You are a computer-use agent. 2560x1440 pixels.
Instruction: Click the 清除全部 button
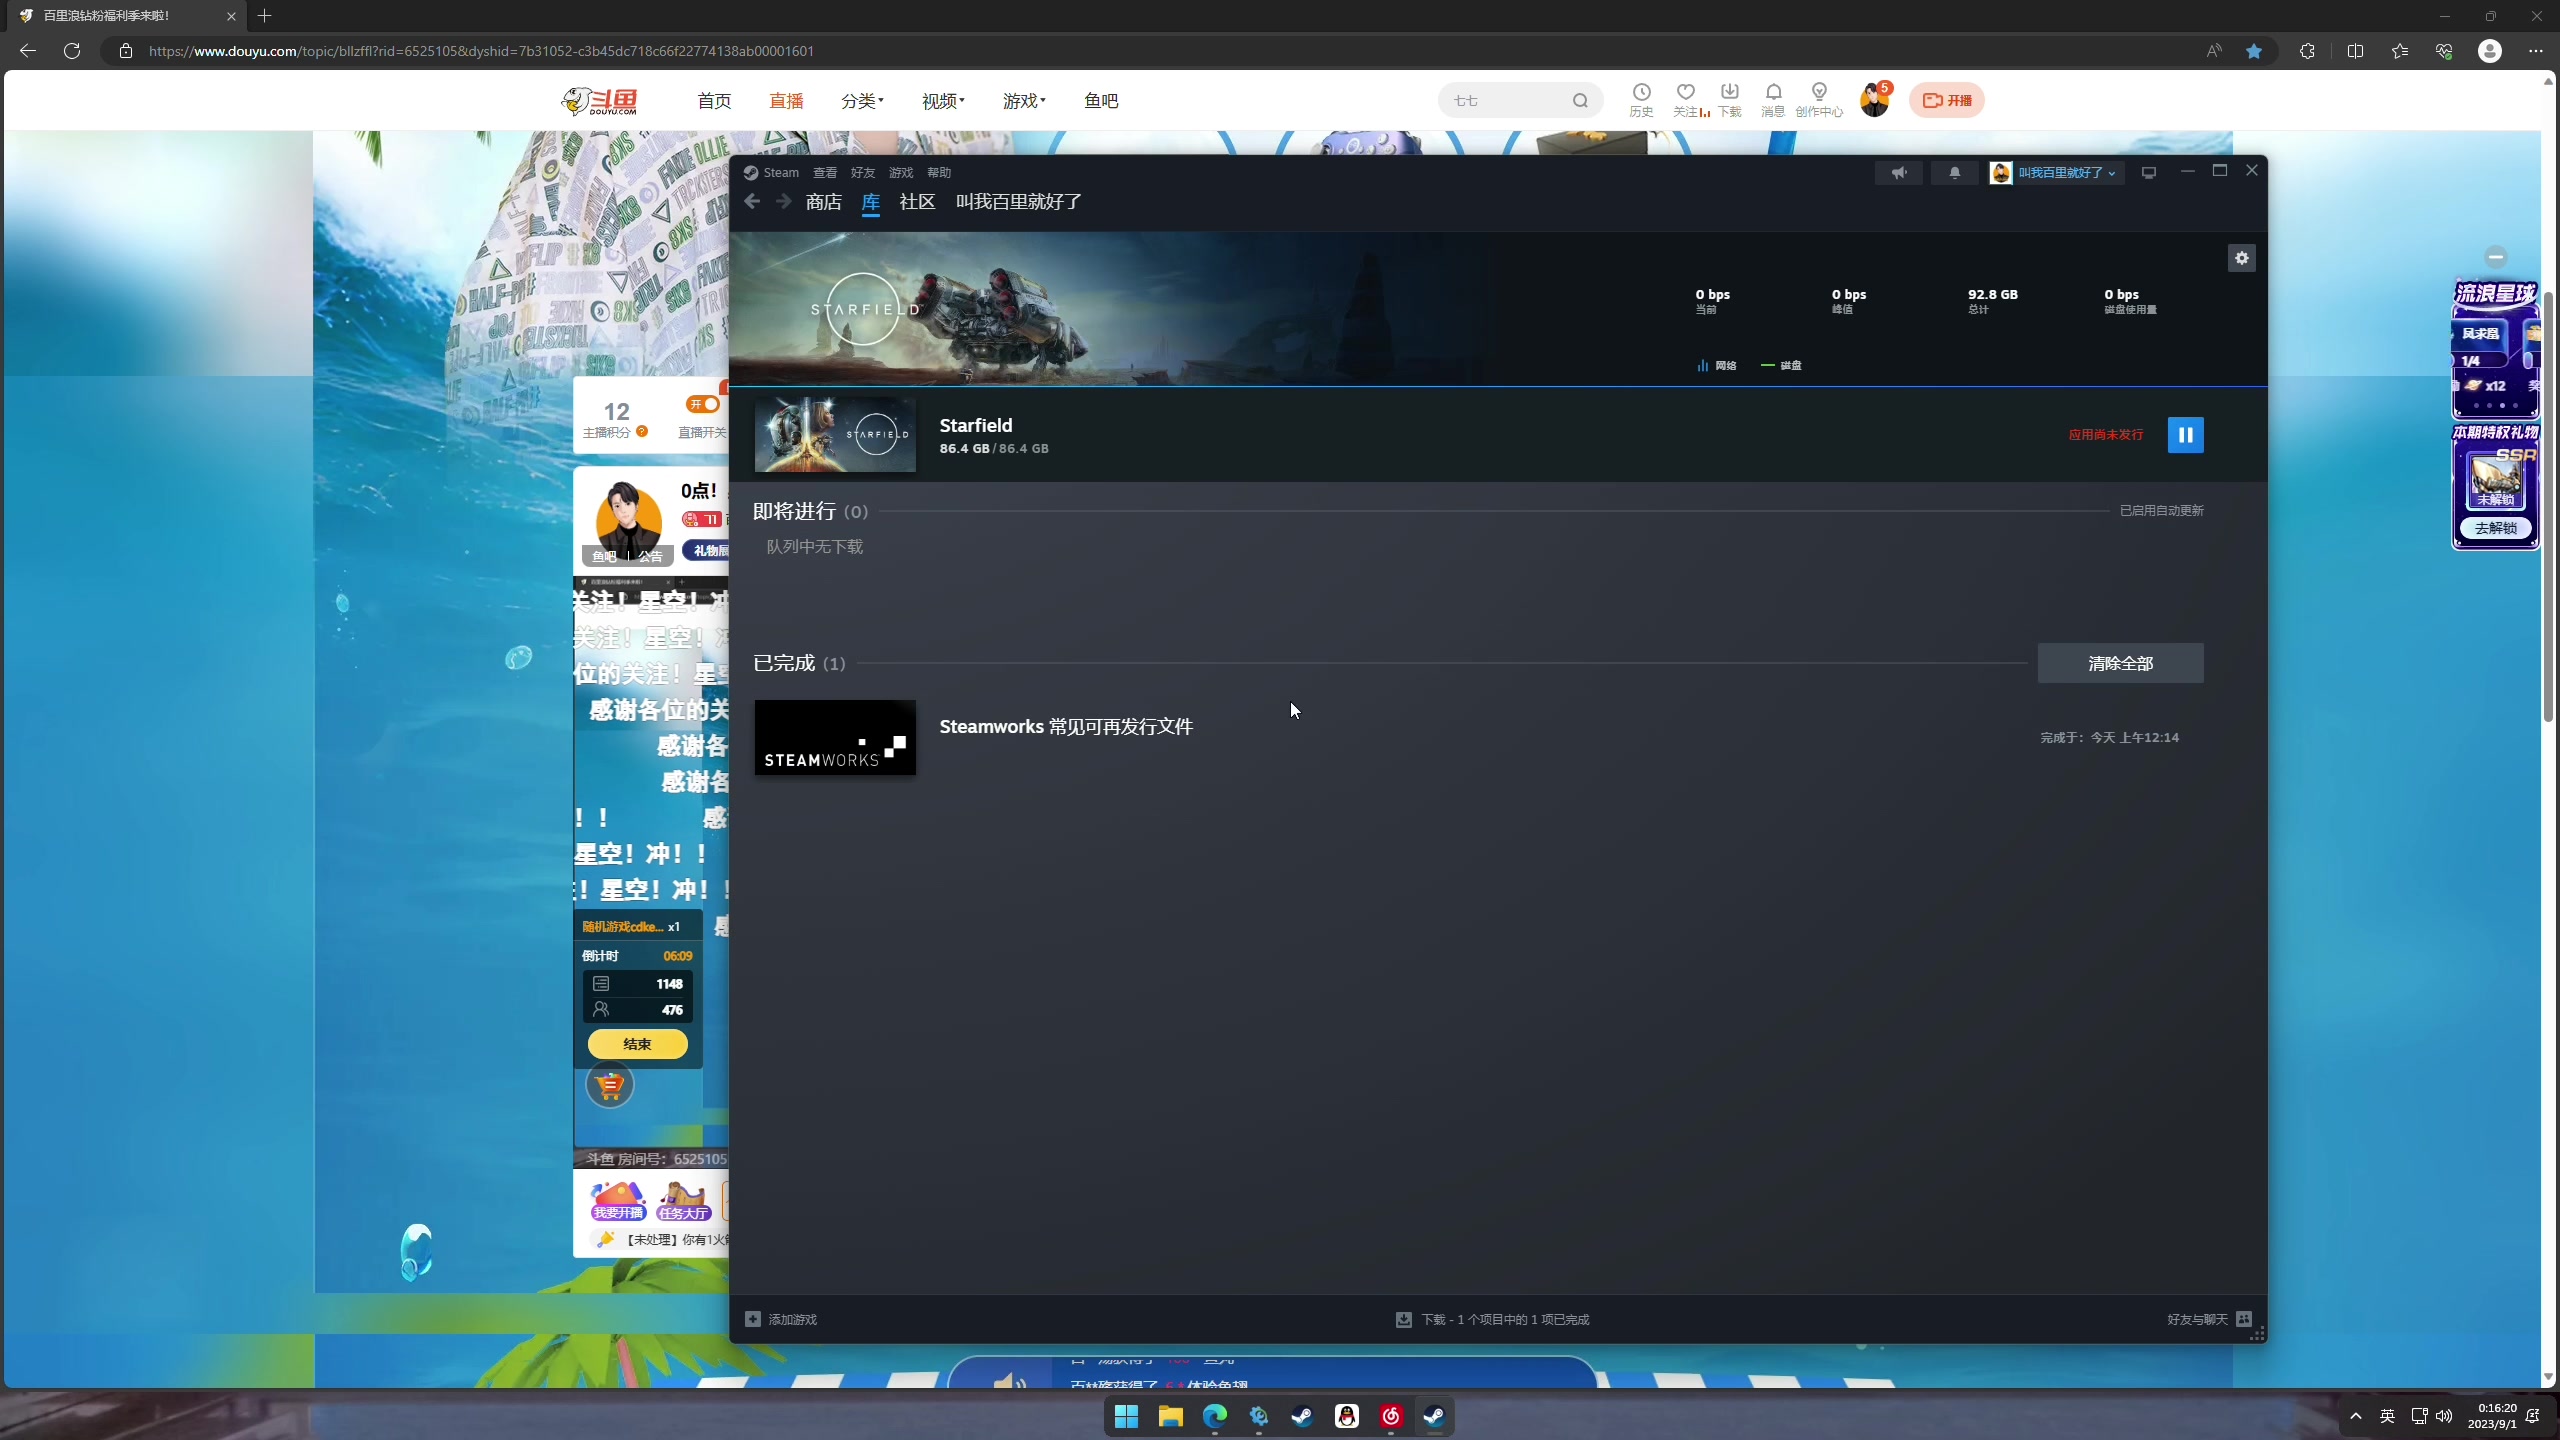tap(2120, 663)
